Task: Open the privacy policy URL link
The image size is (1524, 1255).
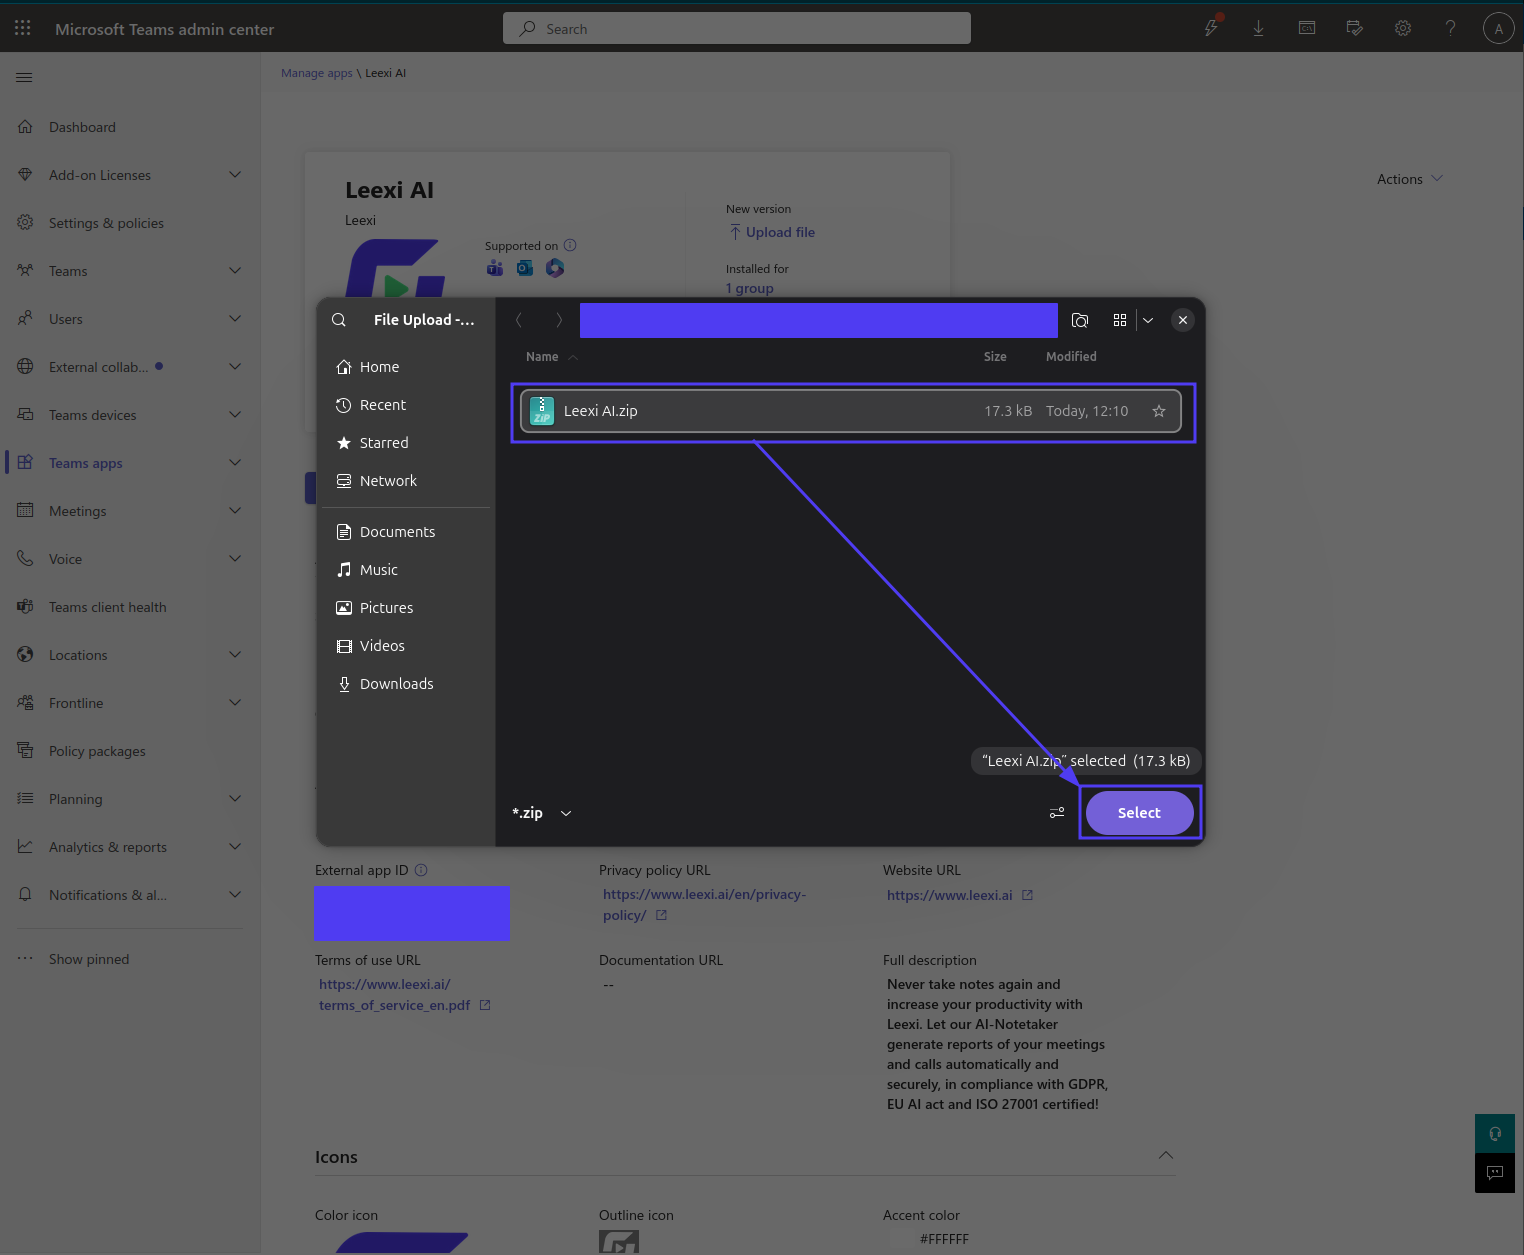Action: point(704,905)
